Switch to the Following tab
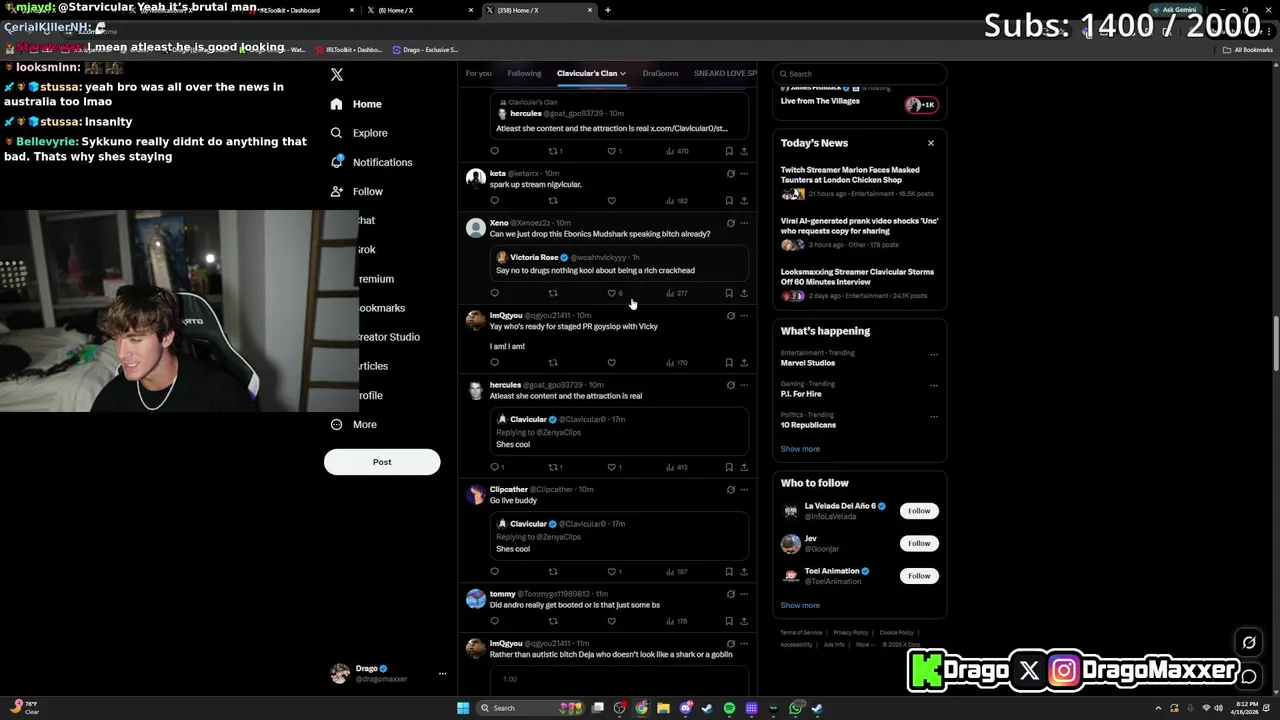The height and width of the screenshot is (720, 1280). [x=524, y=73]
